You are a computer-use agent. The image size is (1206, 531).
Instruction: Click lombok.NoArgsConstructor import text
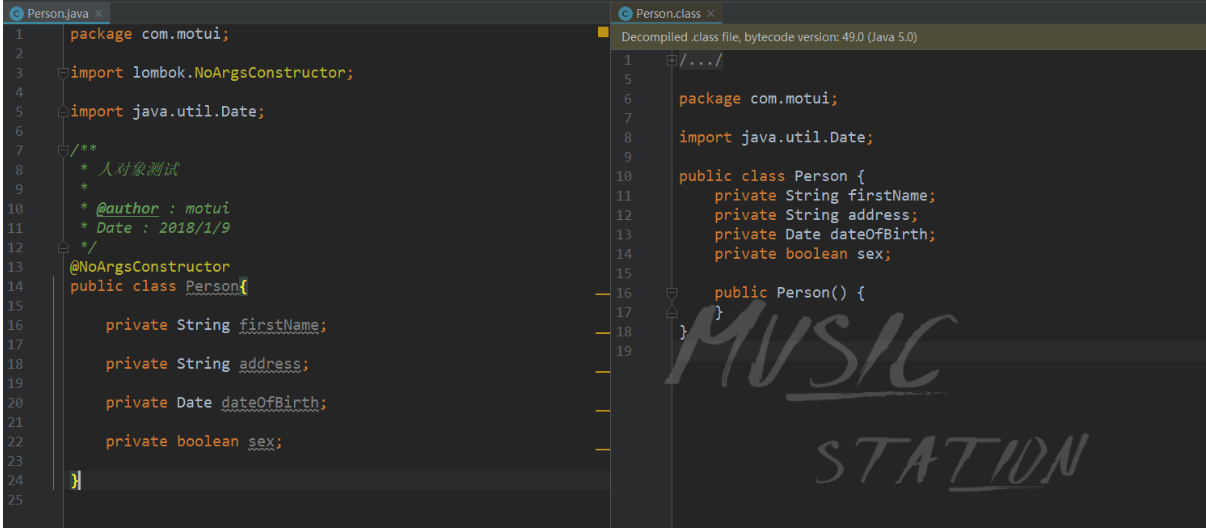[x=239, y=73]
